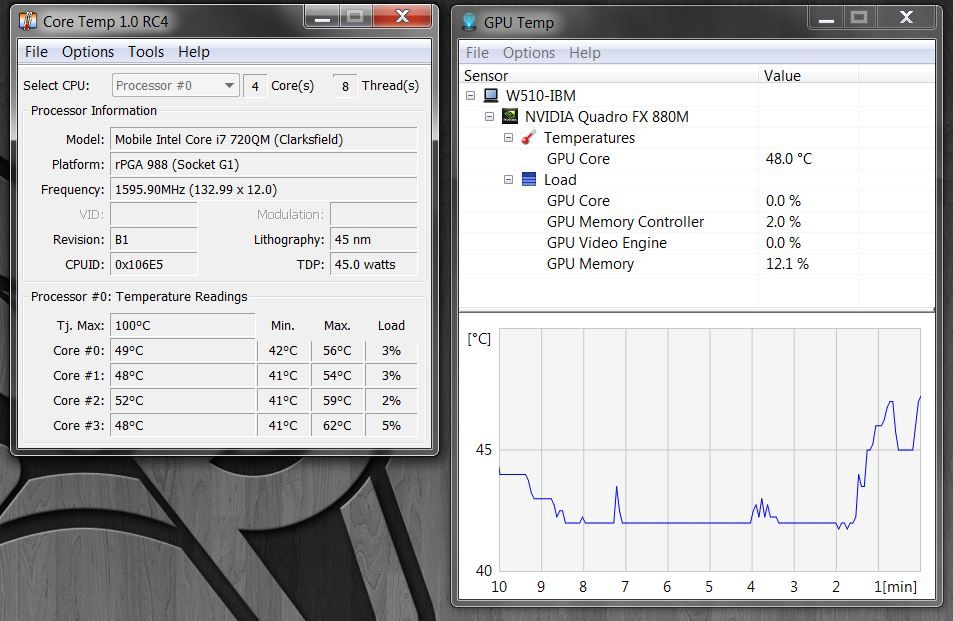Click the 48.0 °C GPU Core value
The width and height of the screenshot is (953, 621).
click(x=788, y=159)
